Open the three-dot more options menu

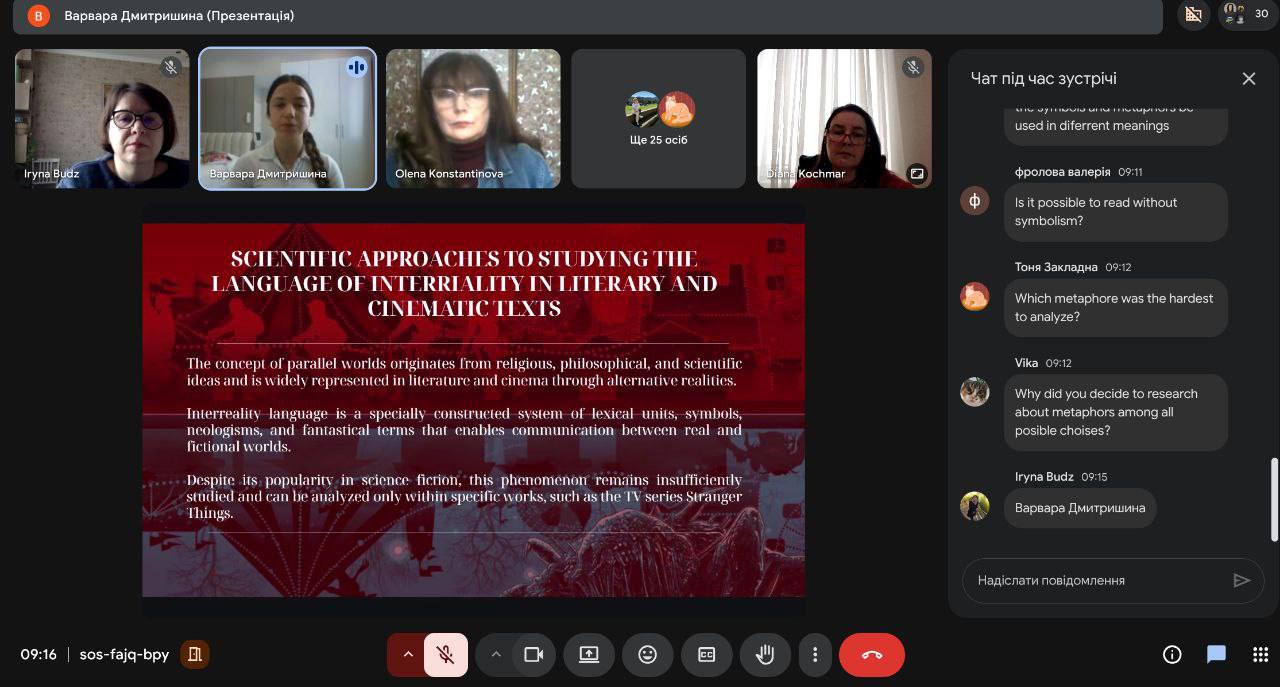point(815,655)
